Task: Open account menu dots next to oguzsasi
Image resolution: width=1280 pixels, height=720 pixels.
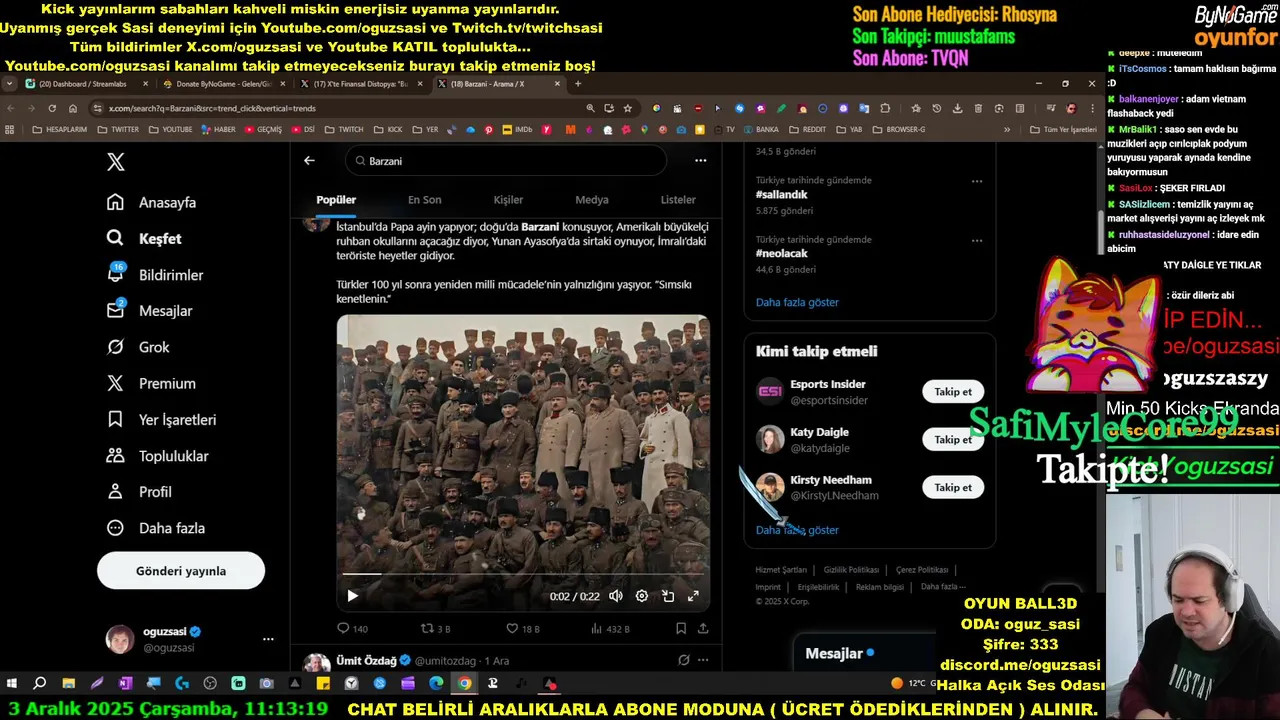Action: point(268,639)
